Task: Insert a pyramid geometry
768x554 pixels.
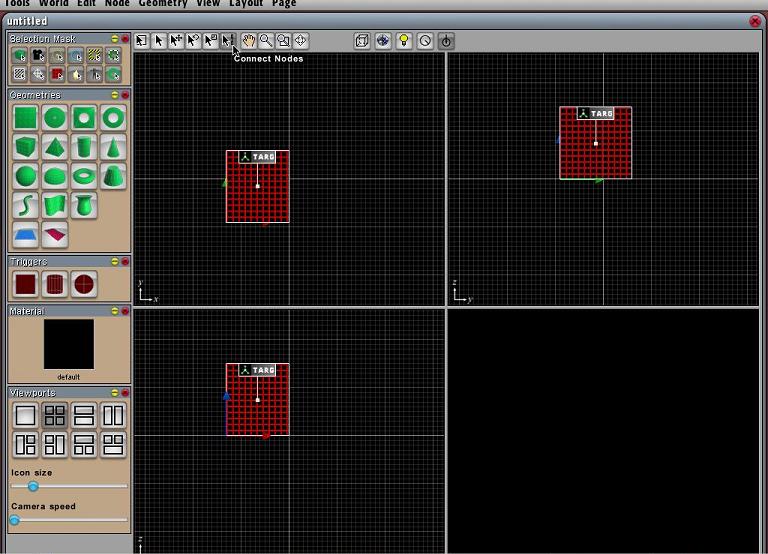Action: click(x=55, y=148)
